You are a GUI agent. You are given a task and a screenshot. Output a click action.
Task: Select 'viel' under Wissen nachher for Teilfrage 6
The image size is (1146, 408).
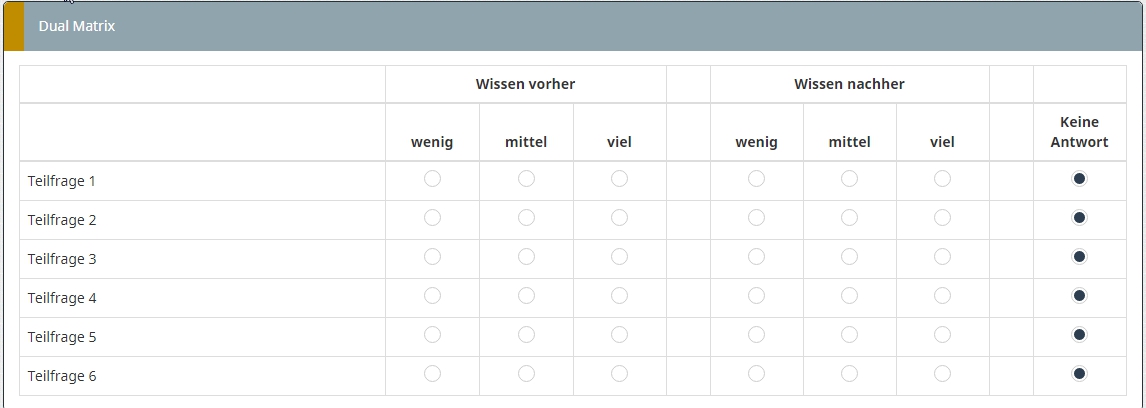coord(942,374)
